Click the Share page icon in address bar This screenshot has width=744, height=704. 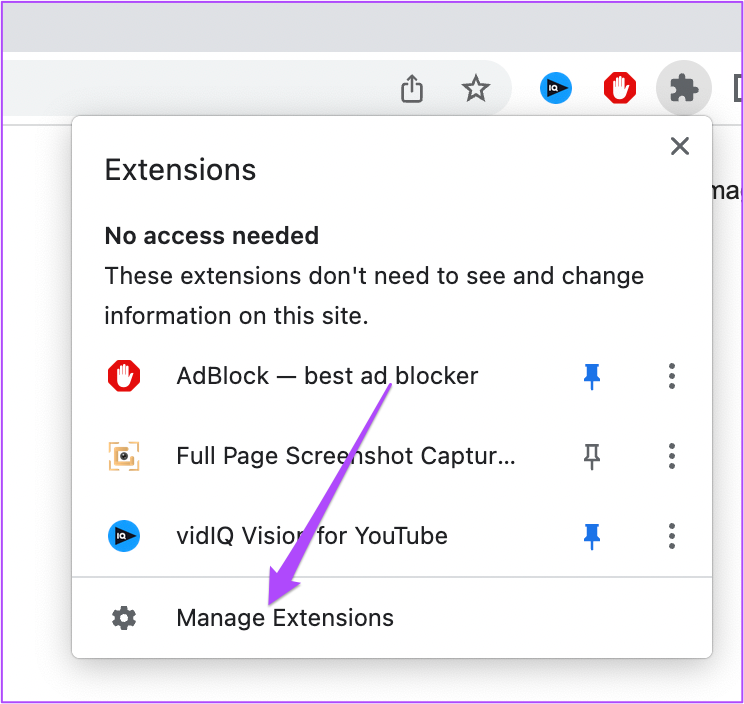point(412,89)
